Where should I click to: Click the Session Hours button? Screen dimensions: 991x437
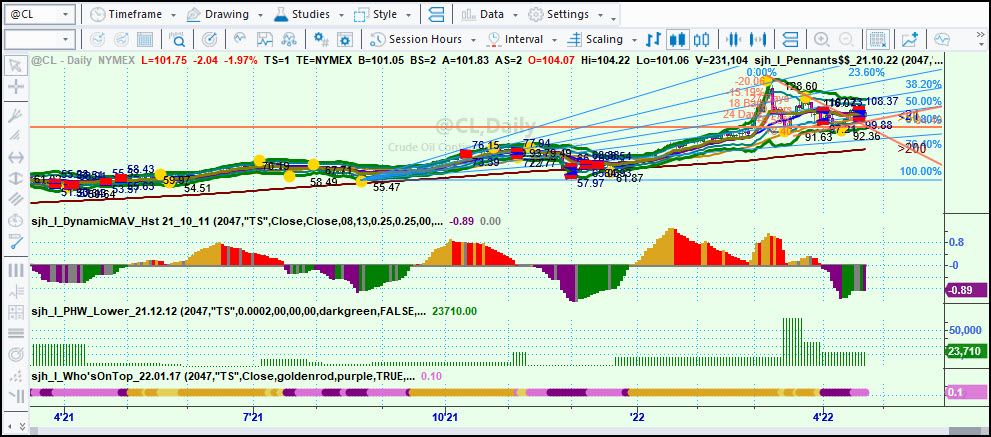[x=416, y=39]
